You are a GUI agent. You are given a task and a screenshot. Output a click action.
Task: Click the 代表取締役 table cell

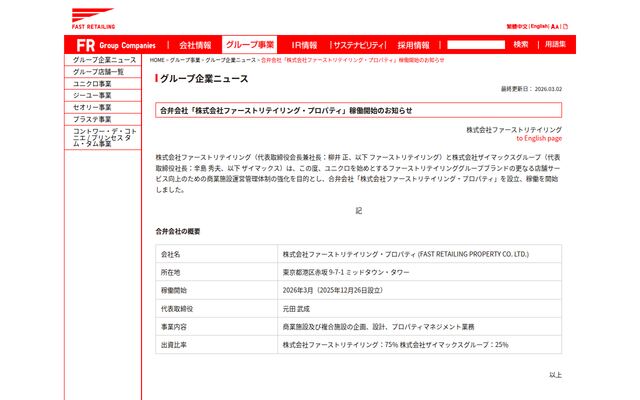tap(216, 309)
